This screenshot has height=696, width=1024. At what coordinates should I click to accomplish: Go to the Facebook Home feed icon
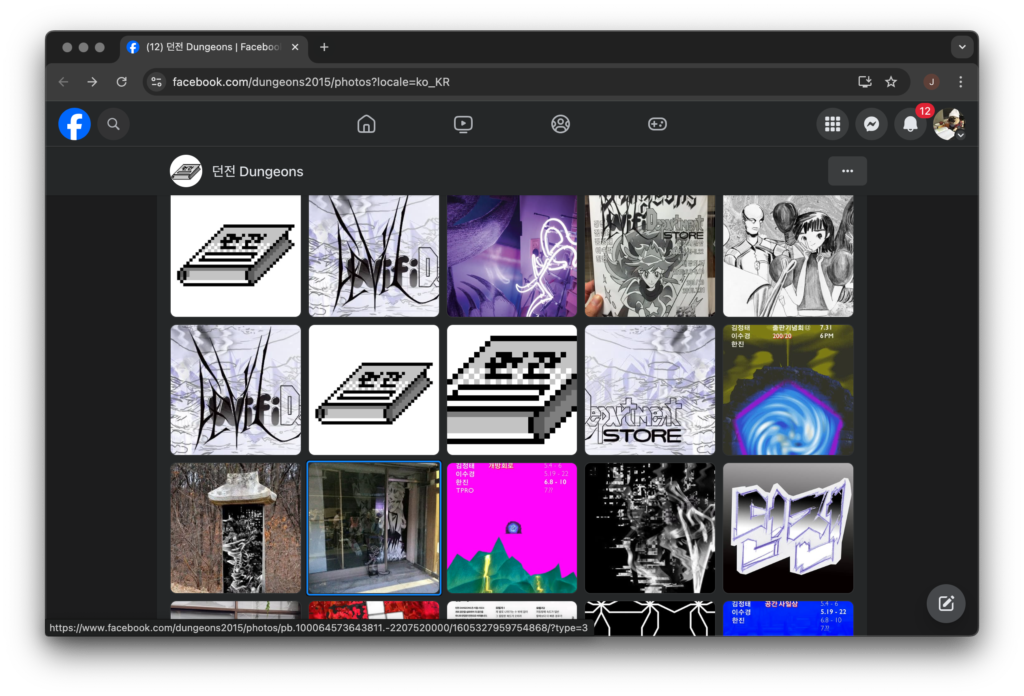coord(366,124)
